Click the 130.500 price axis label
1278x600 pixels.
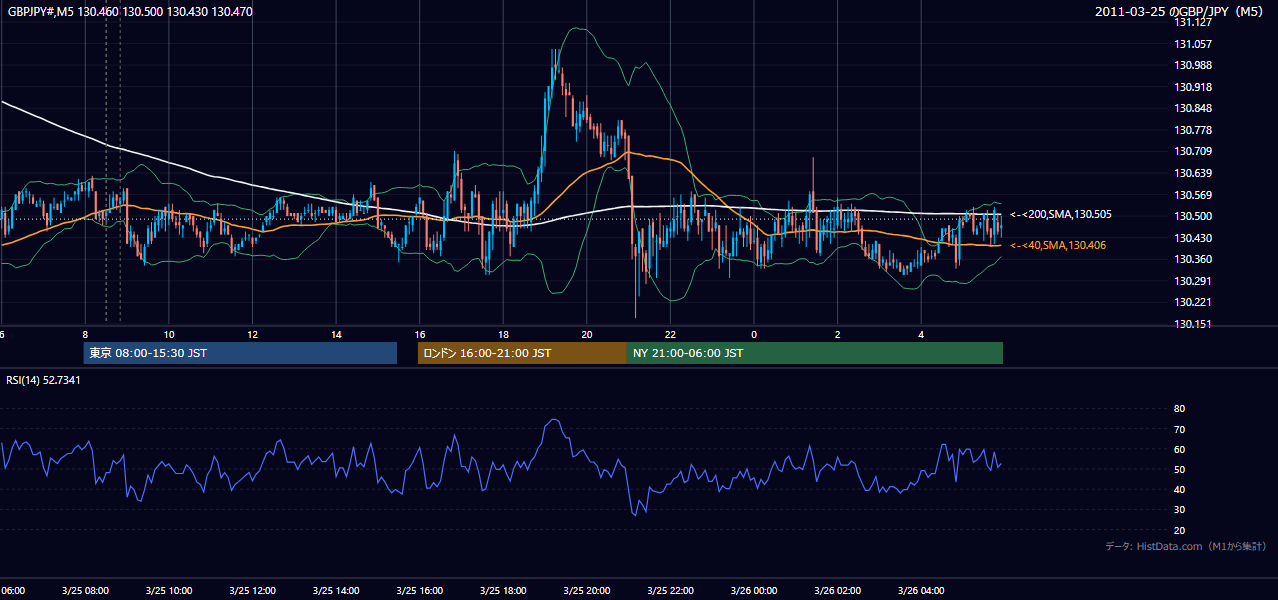1193,216
